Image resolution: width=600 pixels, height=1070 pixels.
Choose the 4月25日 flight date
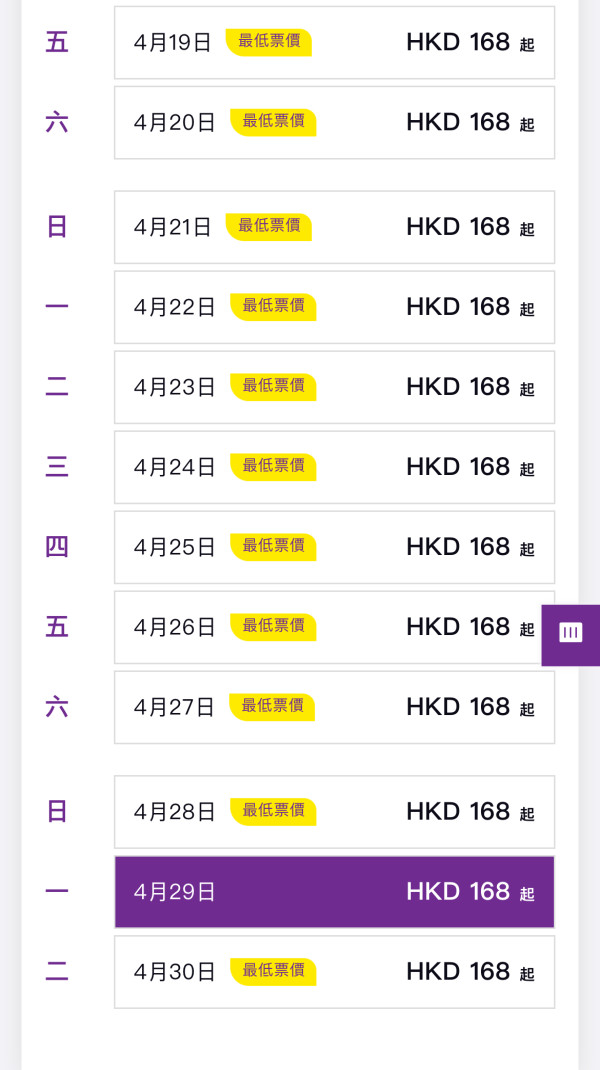point(334,547)
